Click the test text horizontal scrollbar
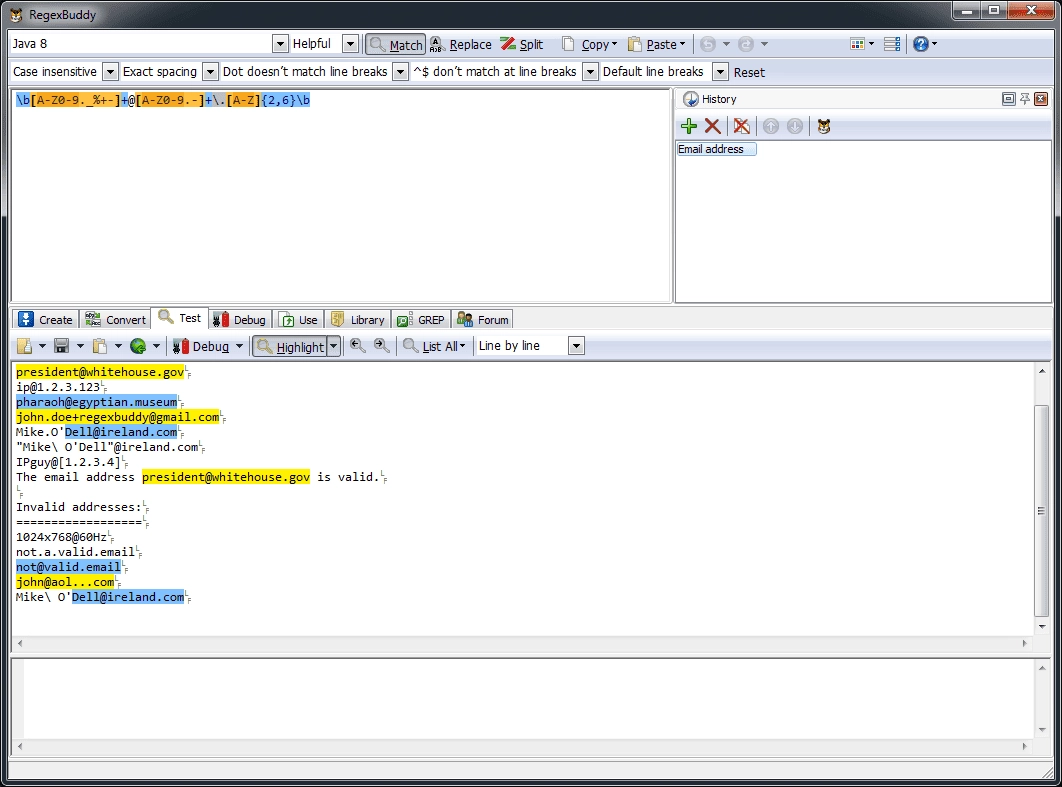 522,643
